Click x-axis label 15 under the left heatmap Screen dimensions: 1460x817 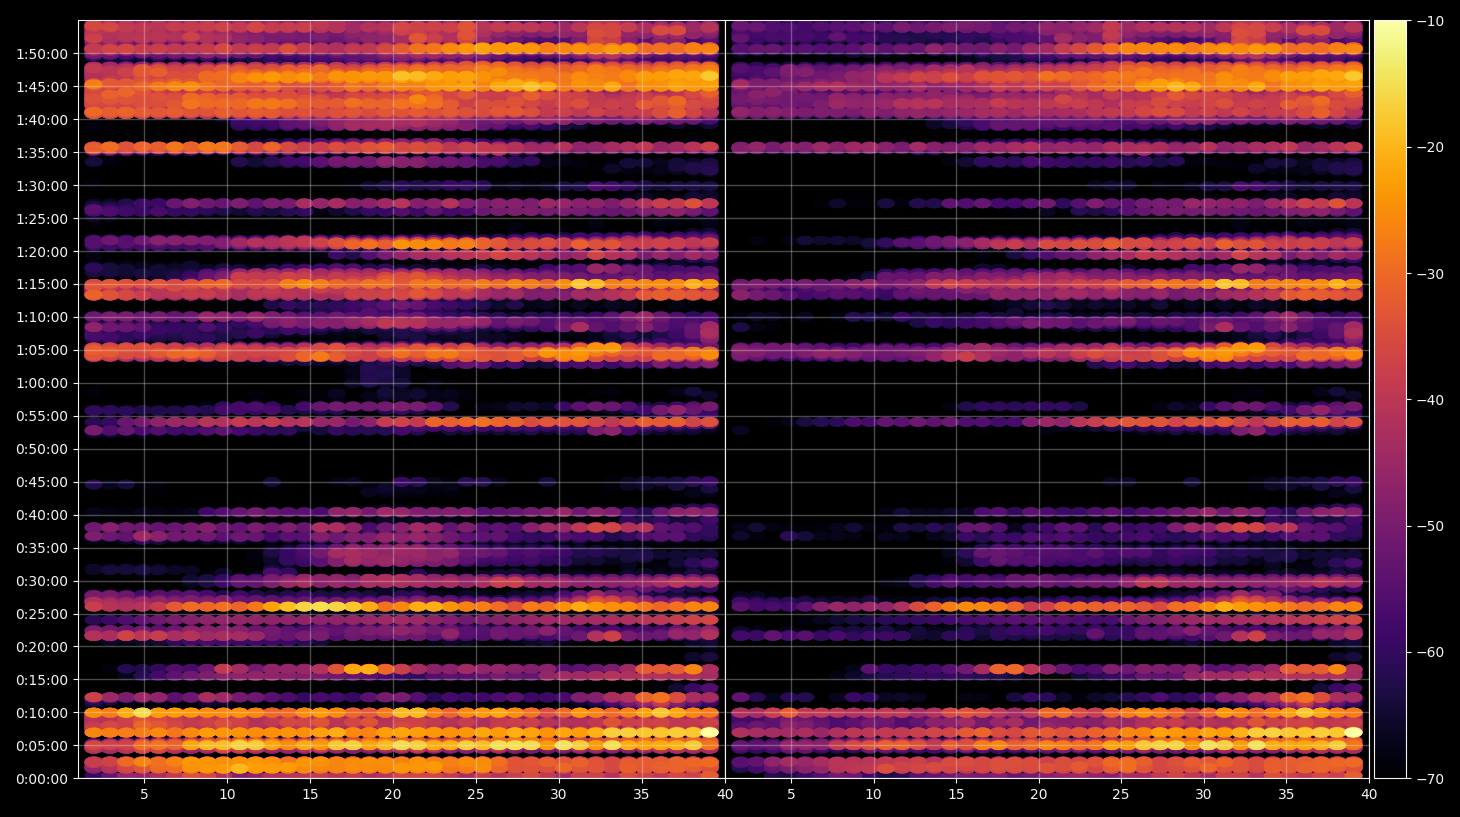click(310, 795)
